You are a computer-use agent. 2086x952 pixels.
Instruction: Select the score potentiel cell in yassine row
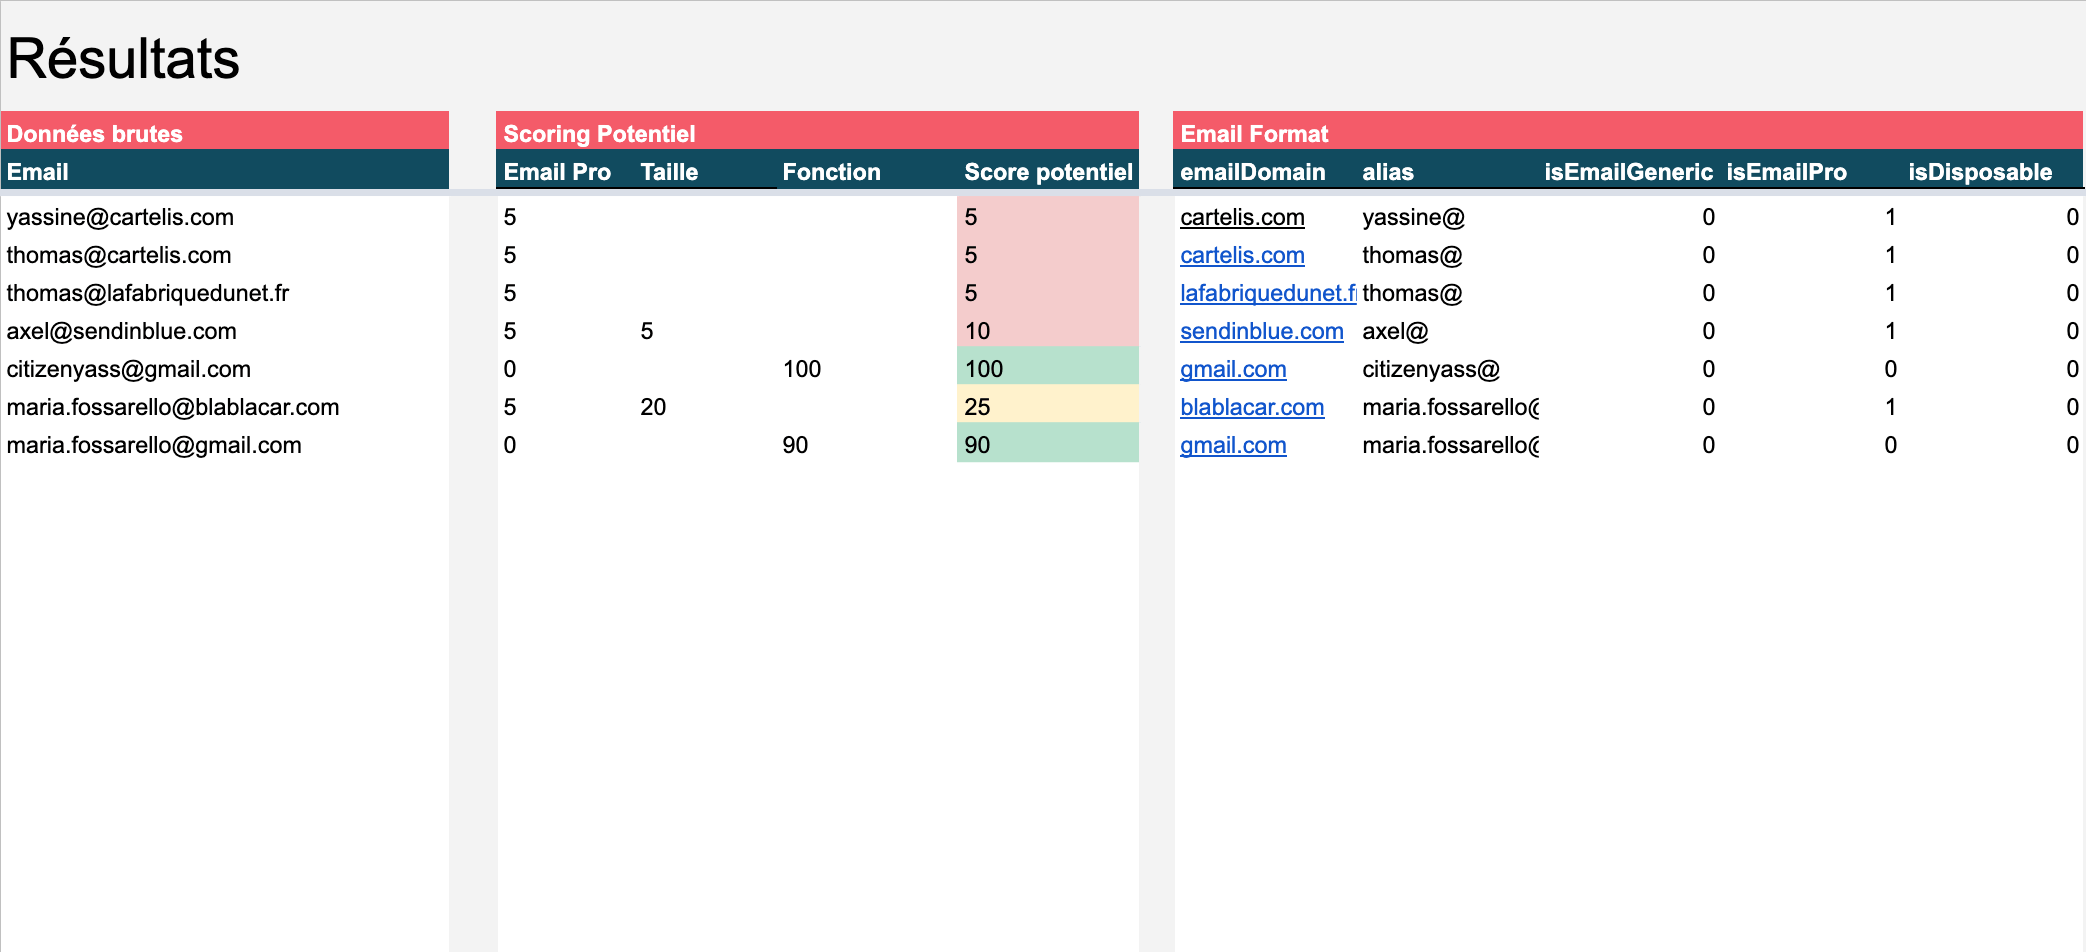coord(1048,217)
